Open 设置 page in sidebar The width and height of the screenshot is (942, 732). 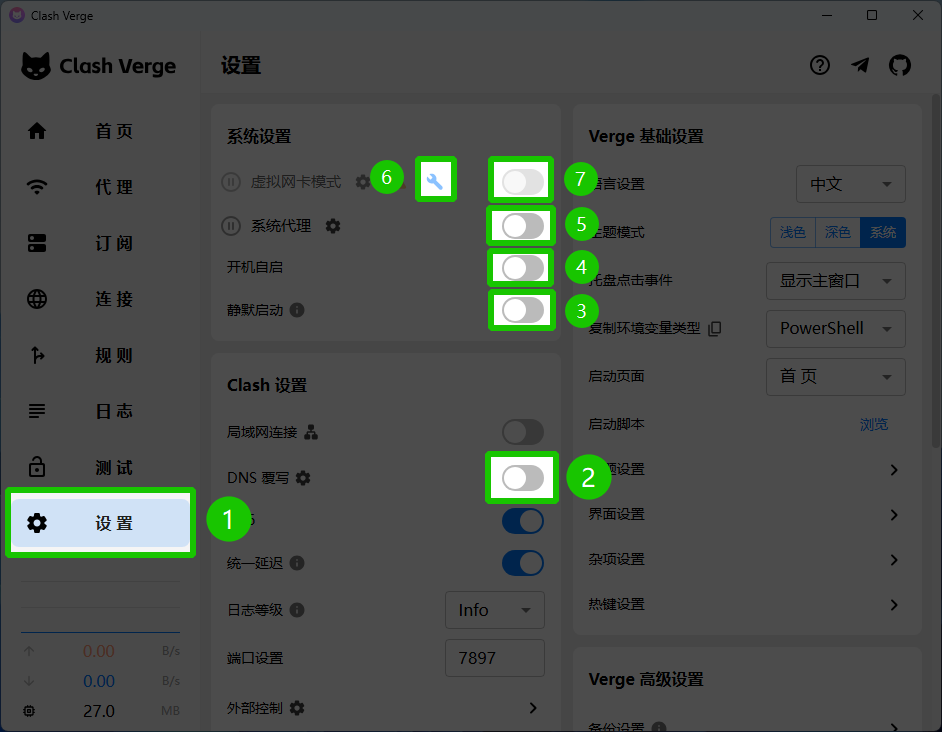100,523
